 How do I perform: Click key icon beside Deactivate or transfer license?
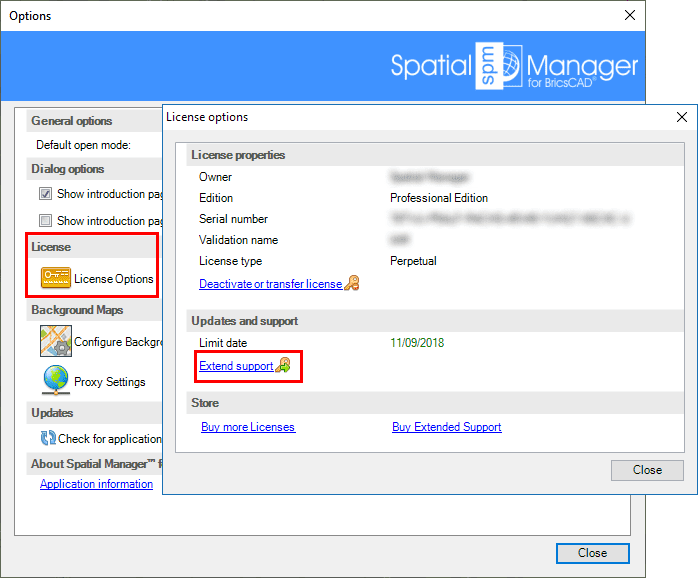click(x=351, y=284)
